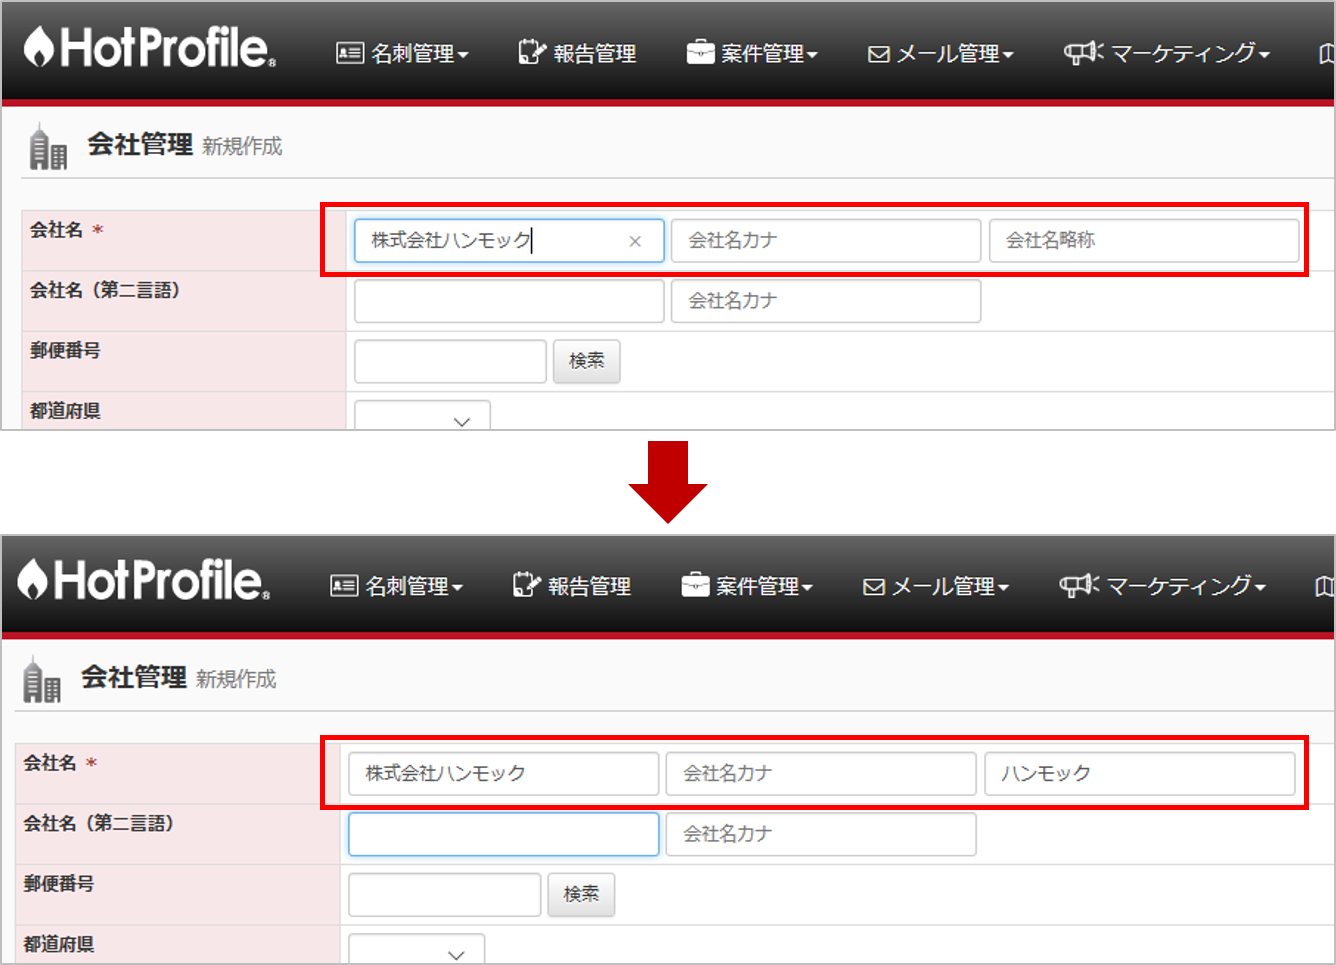Open 報告管理 in lower screenshot
Image resolution: width=1336 pixels, height=965 pixels.
click(x=572, y=586)
